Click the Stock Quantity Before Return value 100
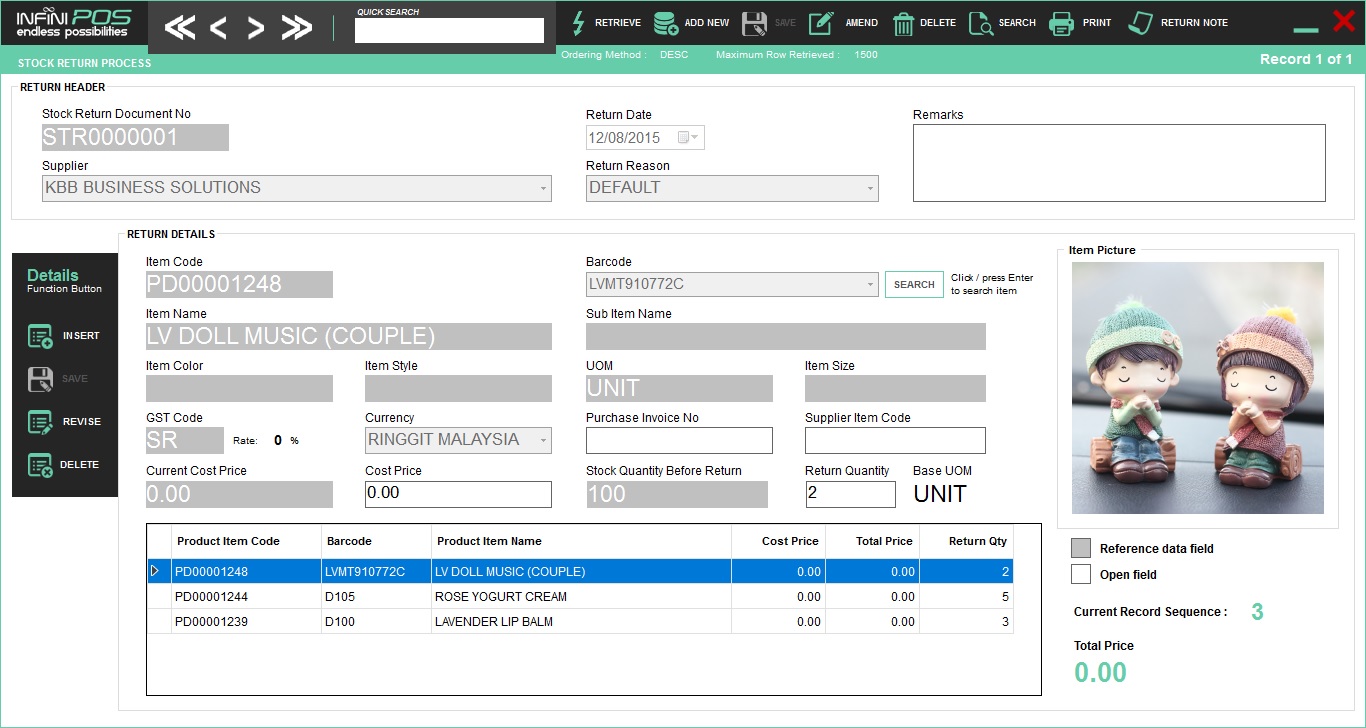This screenshot has height=728, width=1366. (x=677, y=494)
